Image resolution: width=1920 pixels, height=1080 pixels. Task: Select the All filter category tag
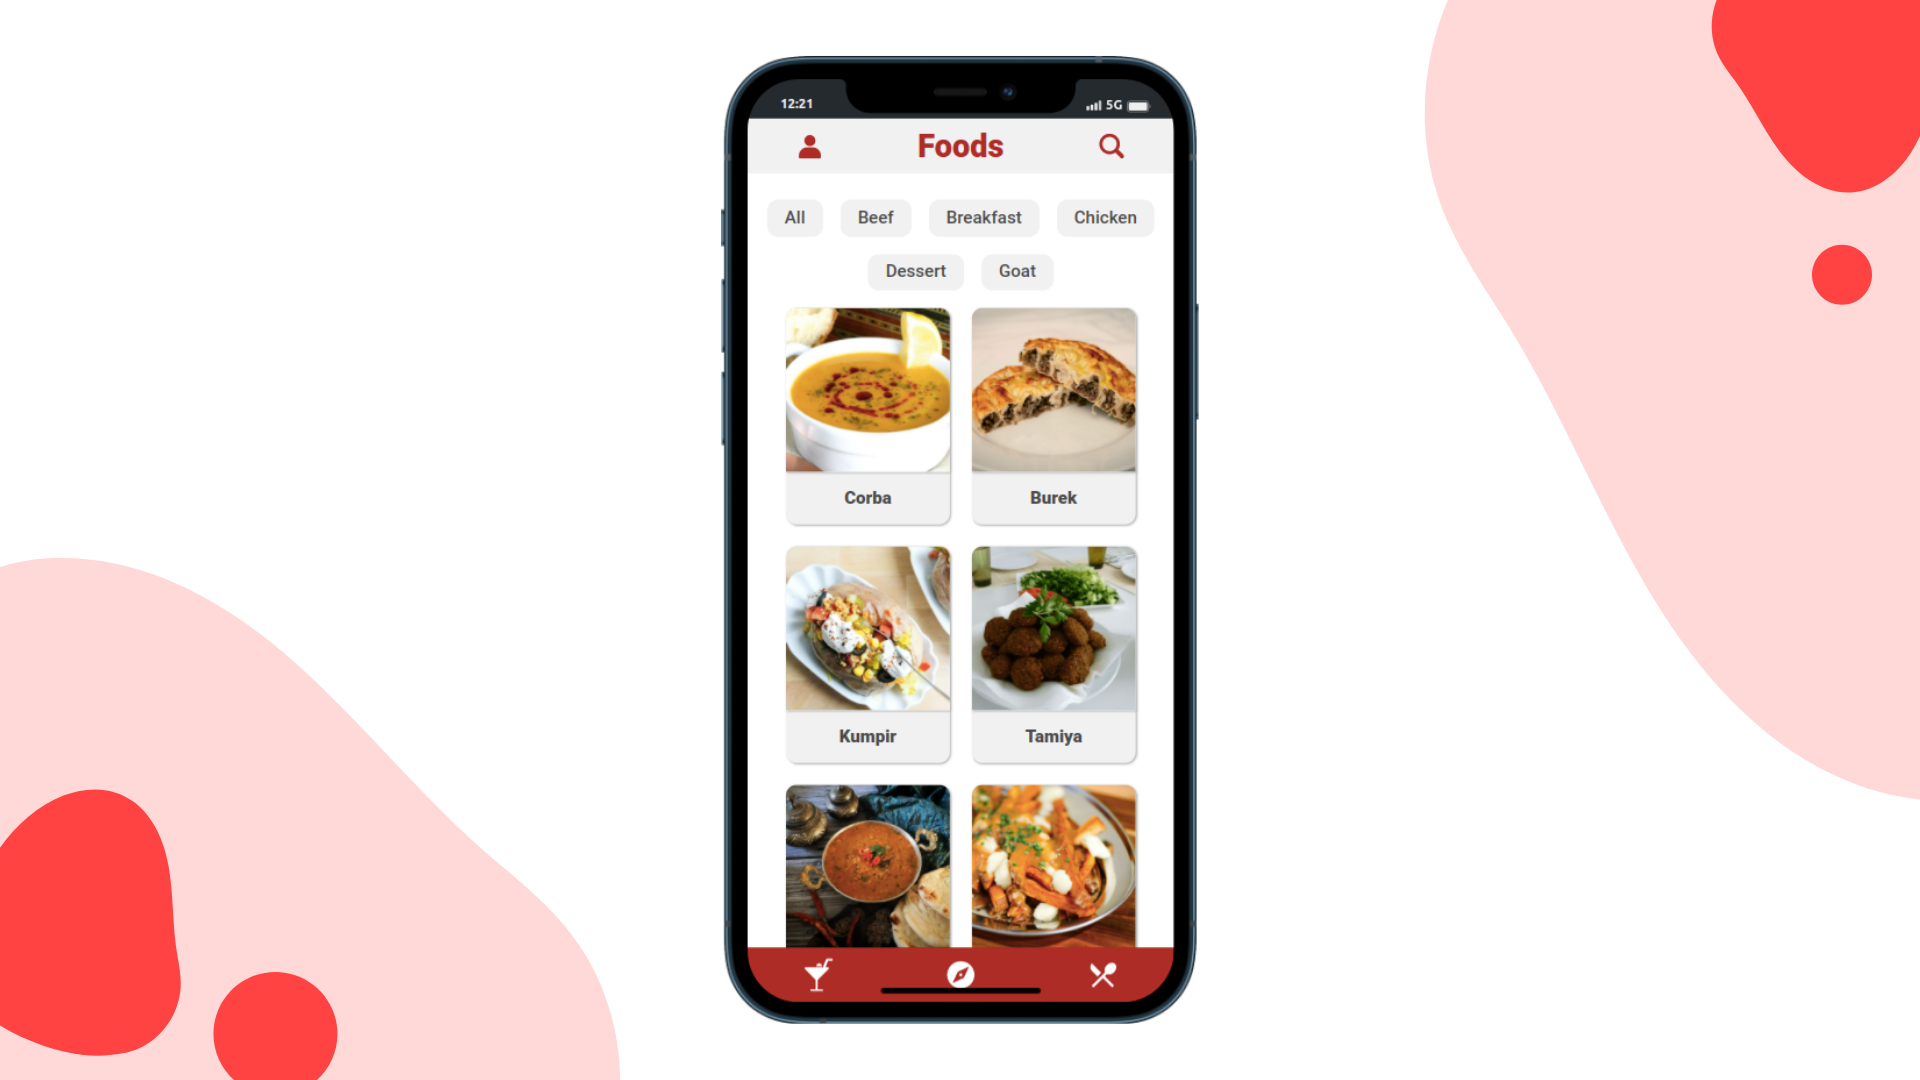point(794,216)
